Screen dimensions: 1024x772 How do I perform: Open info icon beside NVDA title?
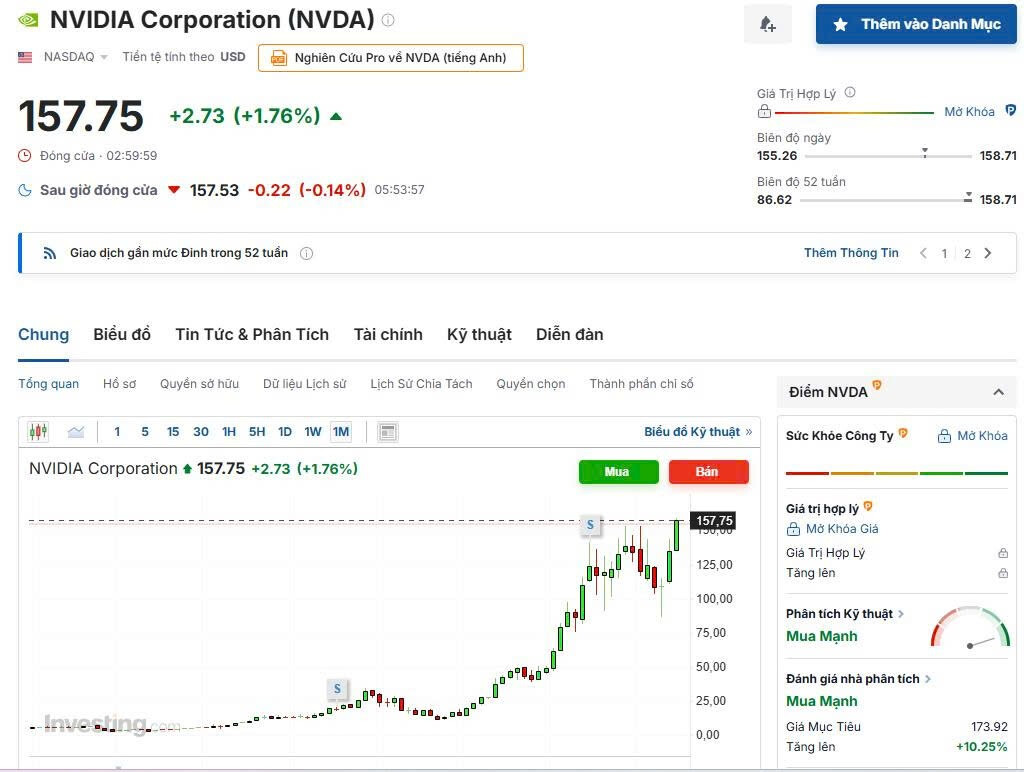click(x=388, y=20)
